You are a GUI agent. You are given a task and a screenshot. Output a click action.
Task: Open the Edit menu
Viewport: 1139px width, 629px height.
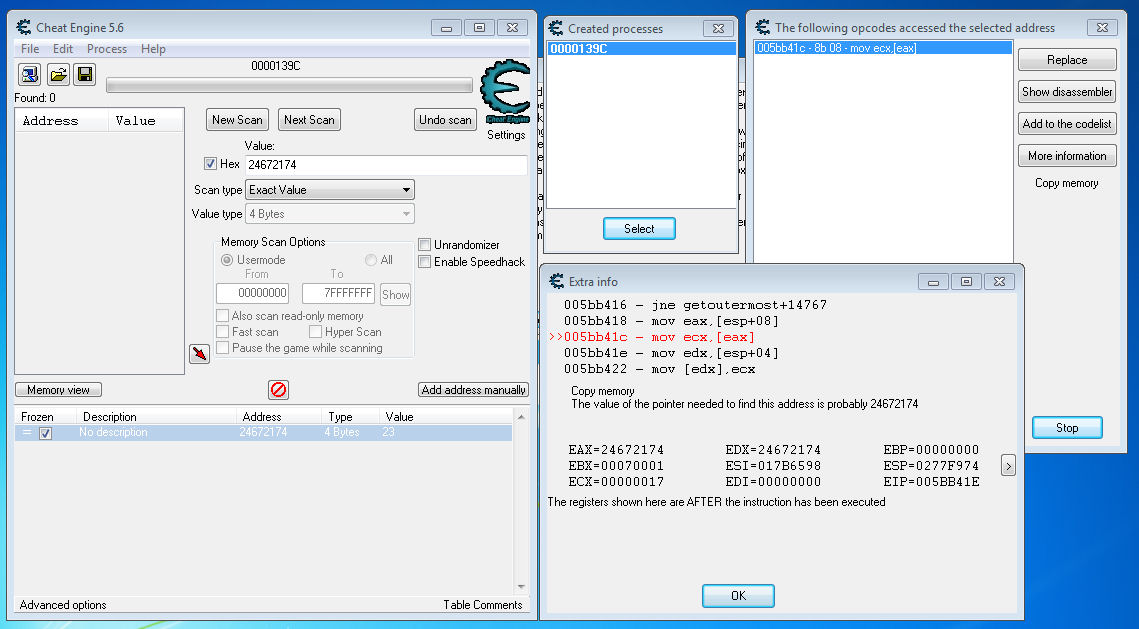point(63,49)
